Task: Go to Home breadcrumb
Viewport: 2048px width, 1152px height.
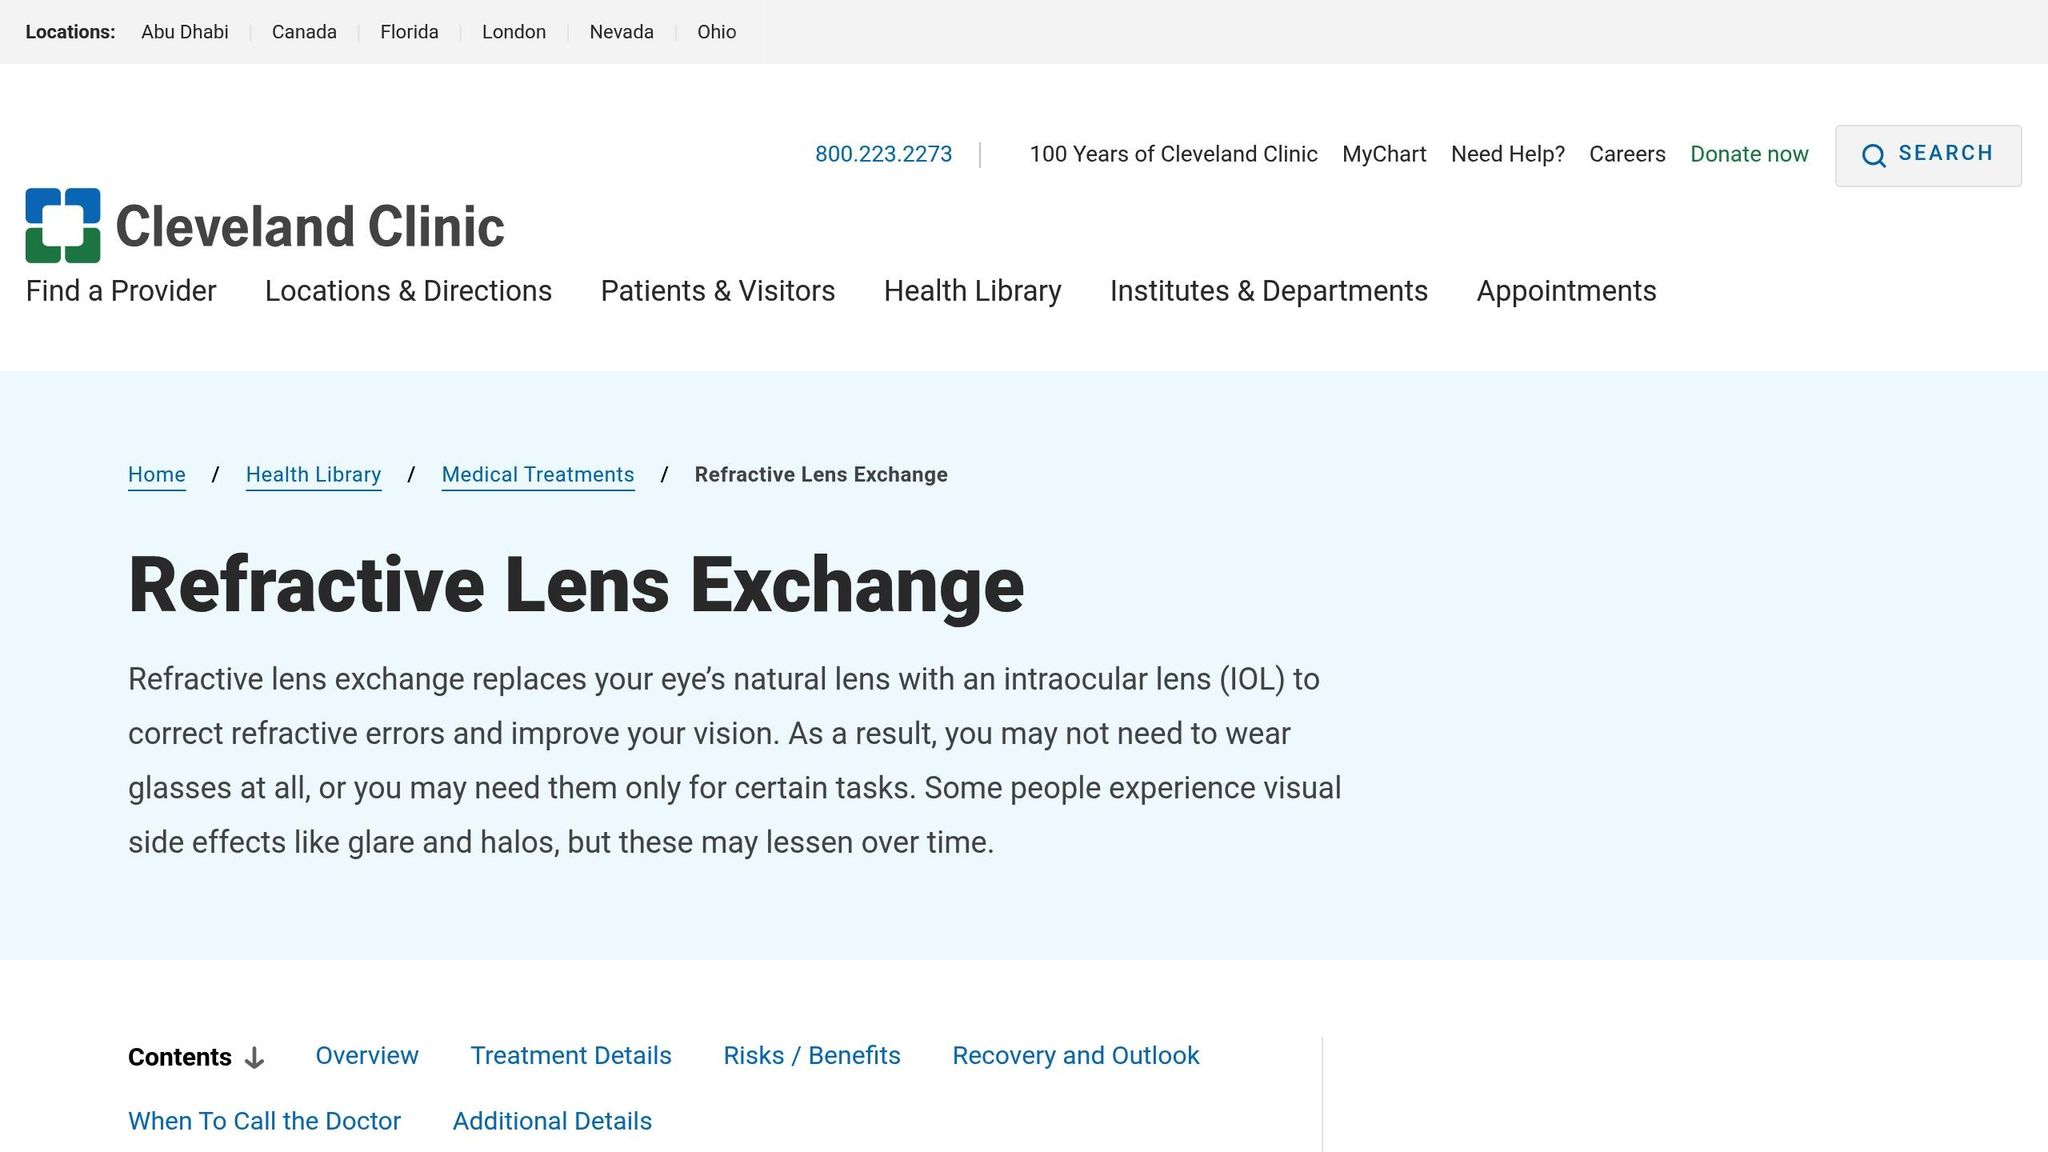Action: 157,475
